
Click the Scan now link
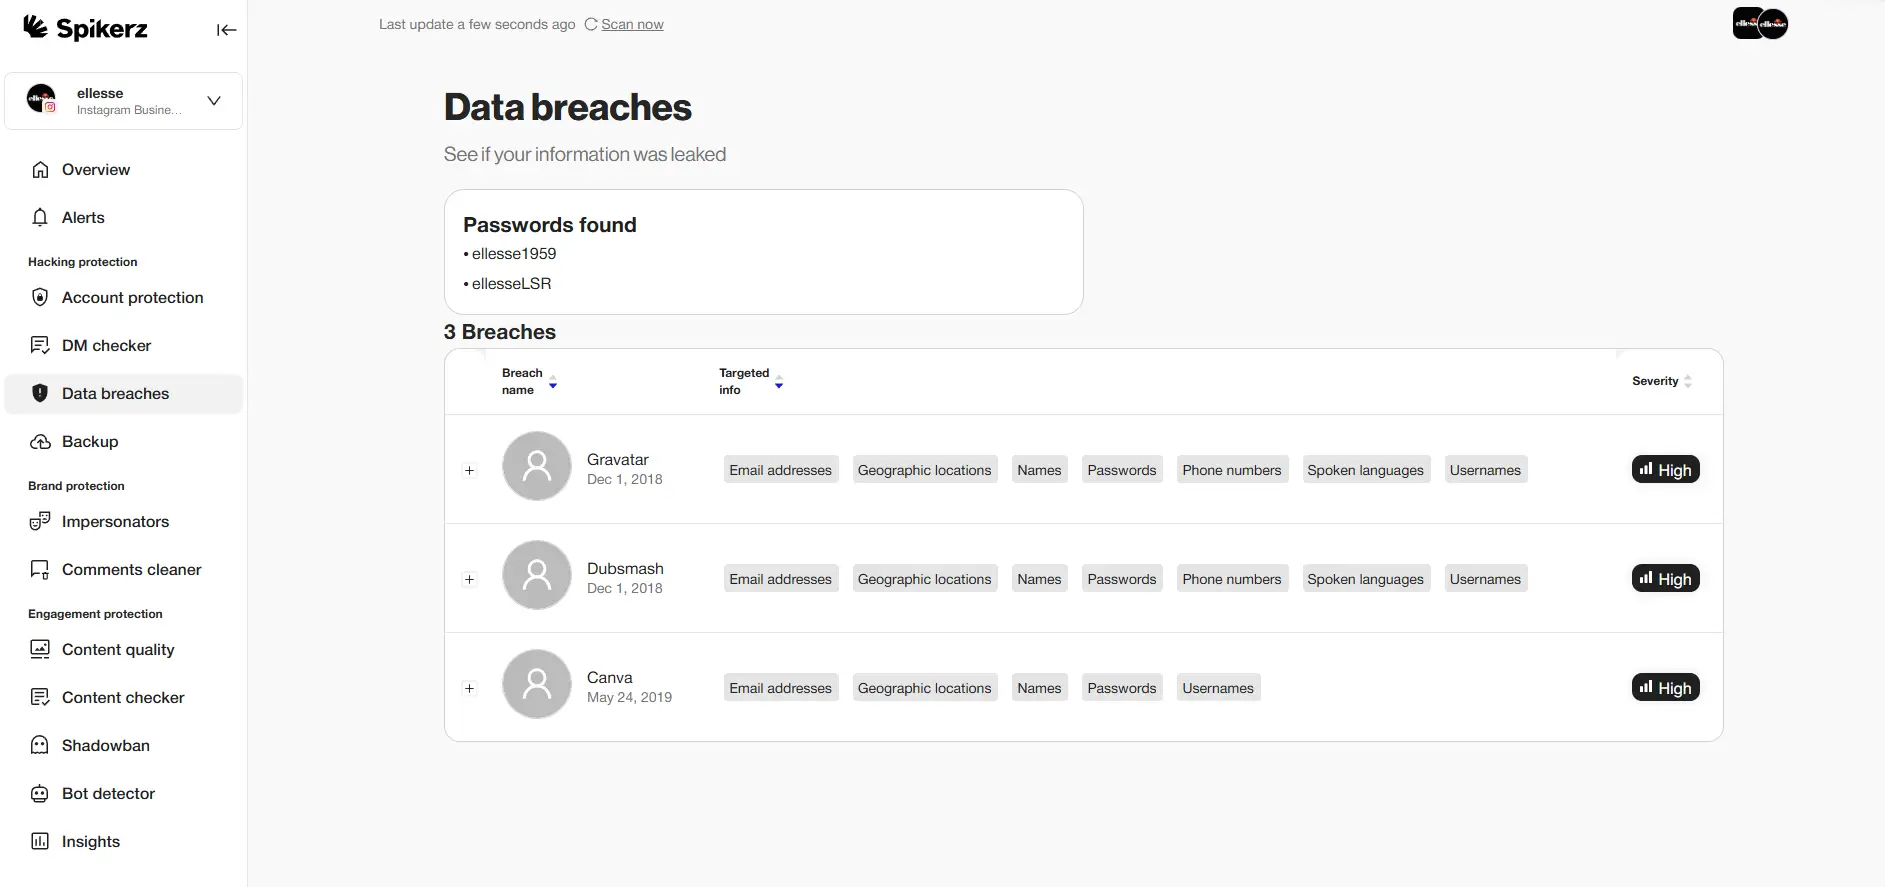tap(632, 24)
